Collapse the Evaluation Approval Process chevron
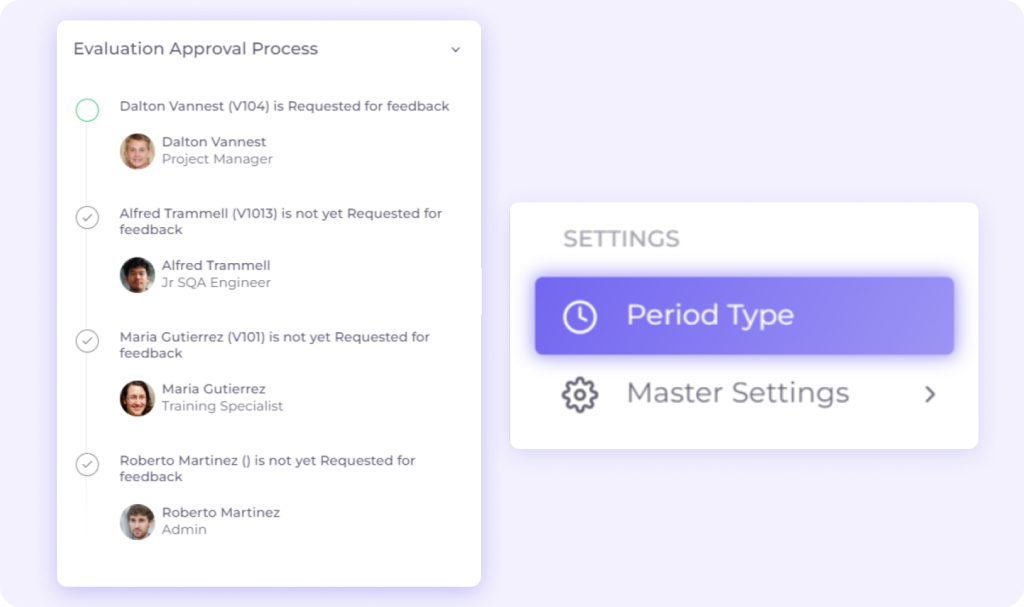 coord(456,50)
